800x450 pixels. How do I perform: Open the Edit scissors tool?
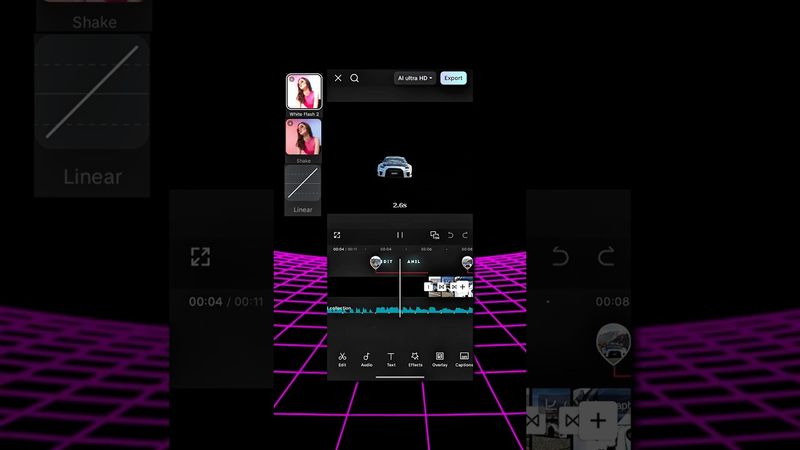(342, 359)
